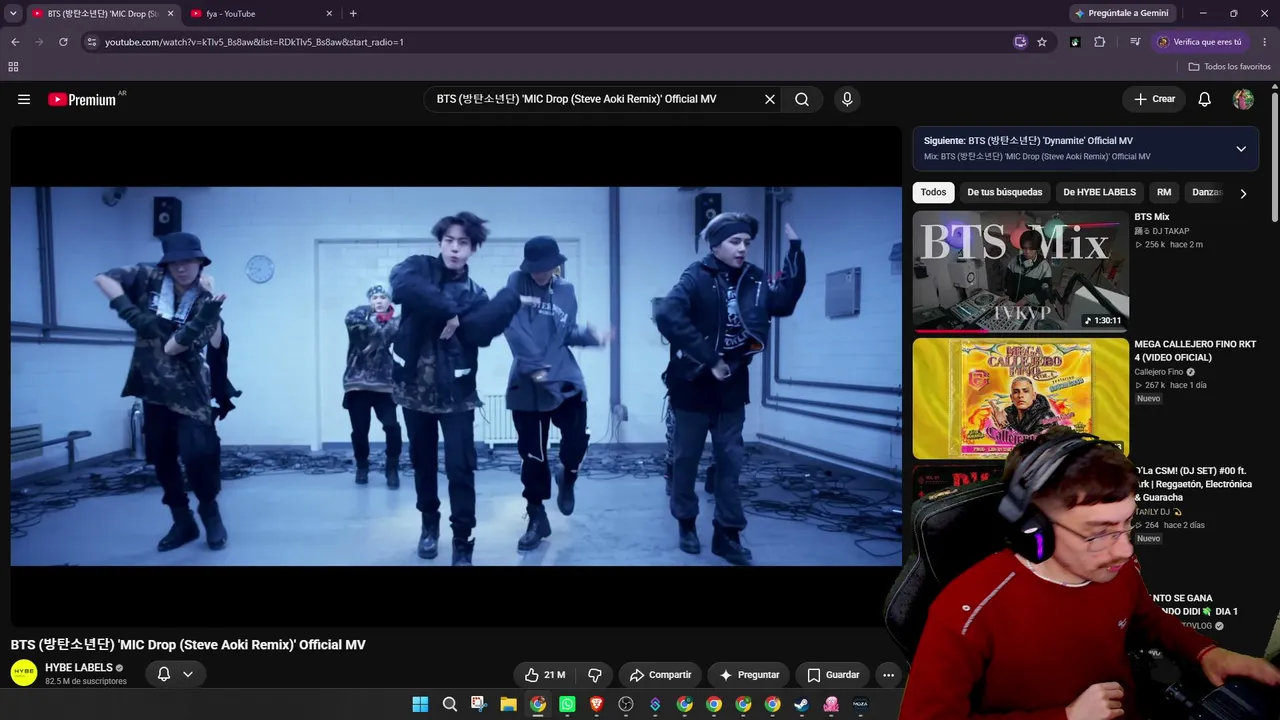Open the HYBE LABELS channel link
The width and height of the screenshot is (1280, 720).
pyautogui.click(x=79, y=667)
